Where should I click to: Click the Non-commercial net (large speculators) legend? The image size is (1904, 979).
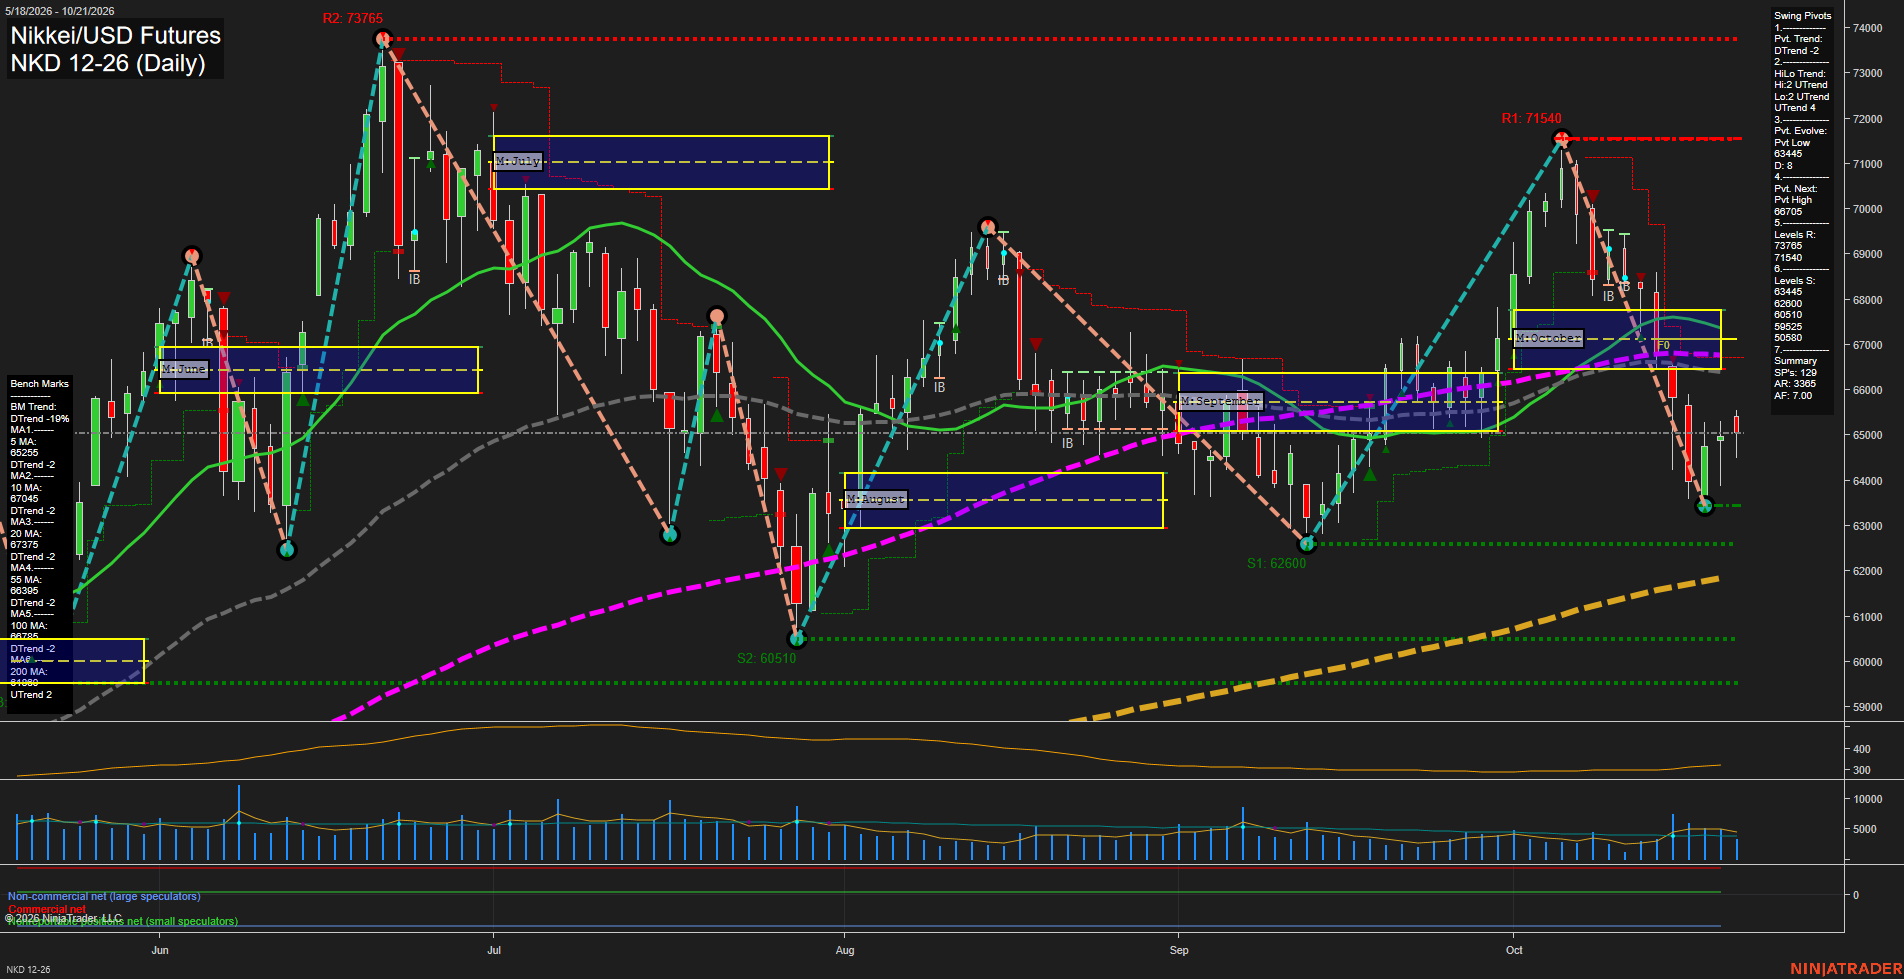104,896
